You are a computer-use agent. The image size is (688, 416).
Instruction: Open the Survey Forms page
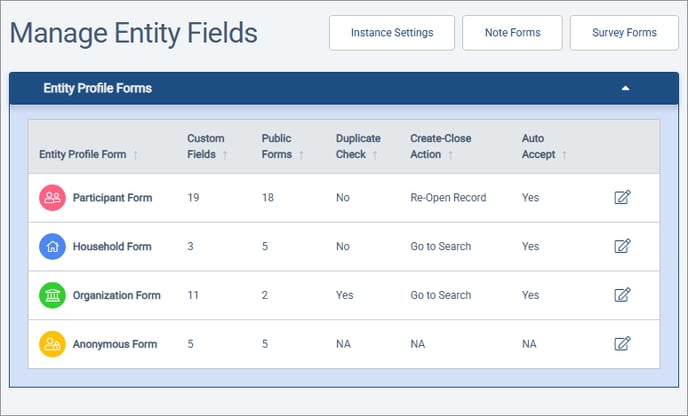click(x=624, y=33)
